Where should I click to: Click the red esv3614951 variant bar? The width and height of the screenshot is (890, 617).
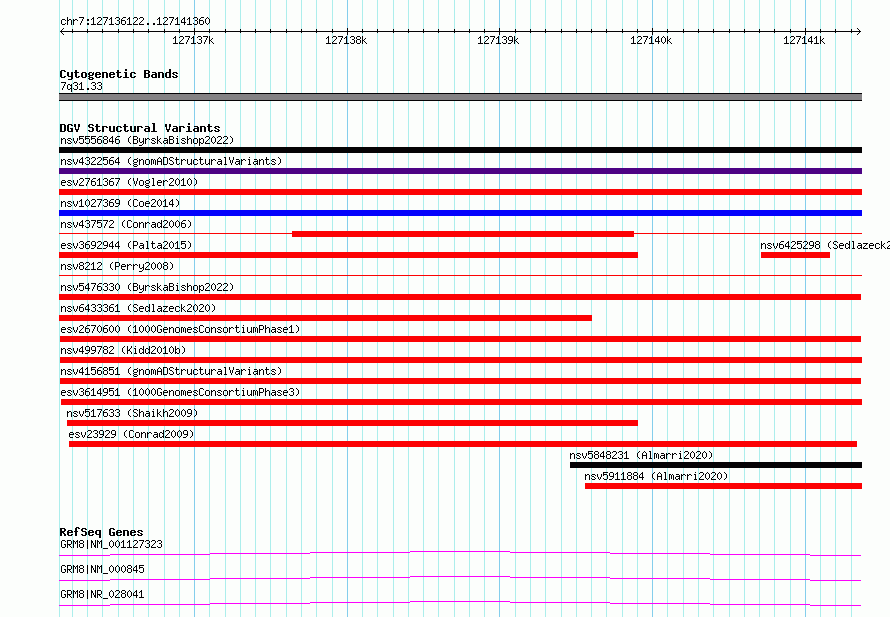tap(460, 402)
